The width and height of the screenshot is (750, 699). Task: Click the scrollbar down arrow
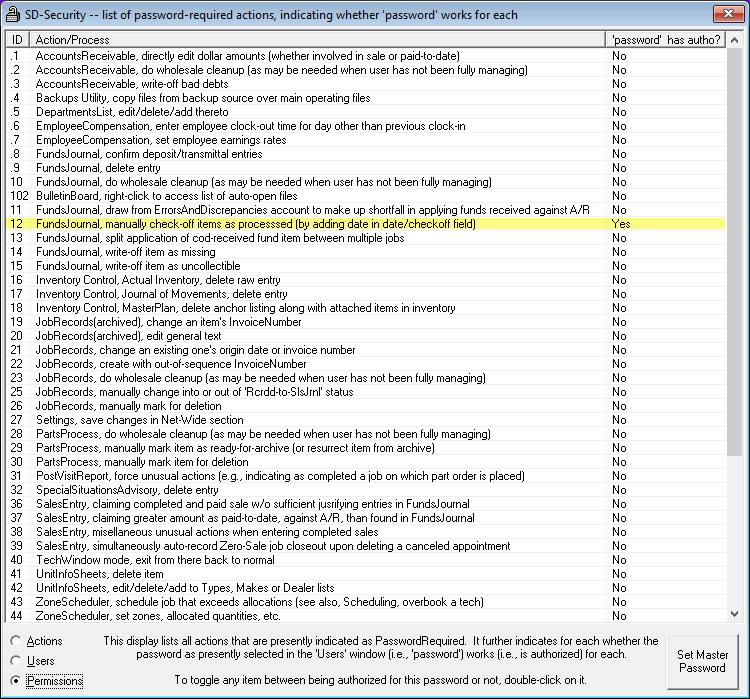point(740,613)
